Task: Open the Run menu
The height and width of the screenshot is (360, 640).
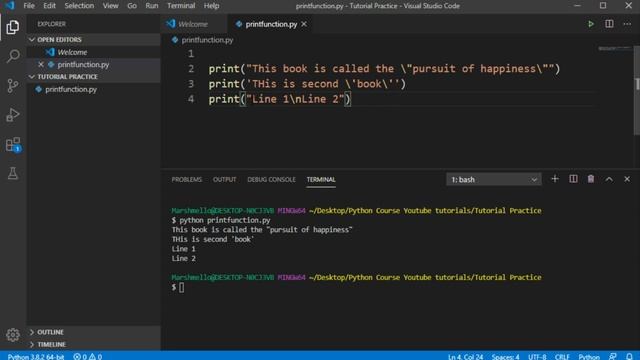Action: click(151, 6)
